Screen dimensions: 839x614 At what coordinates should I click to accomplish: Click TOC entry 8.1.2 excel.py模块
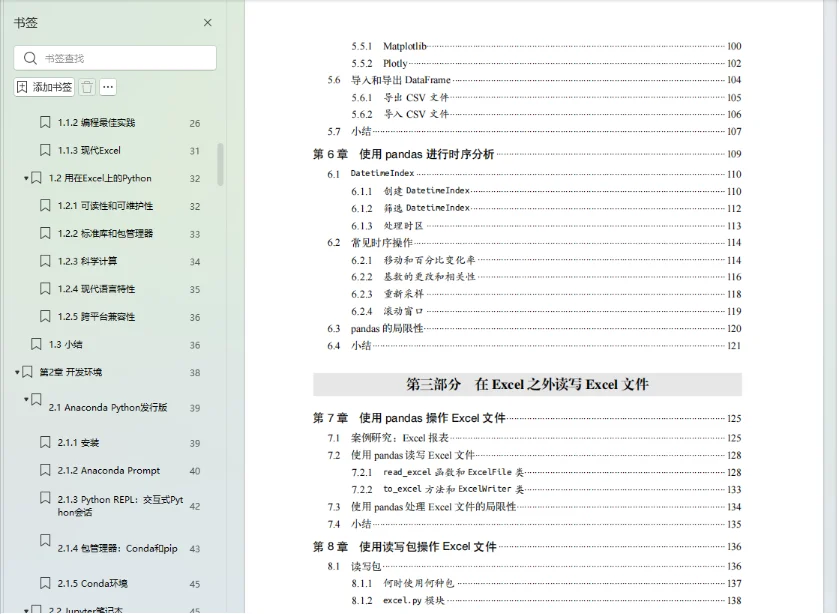(x=546, y=601)
